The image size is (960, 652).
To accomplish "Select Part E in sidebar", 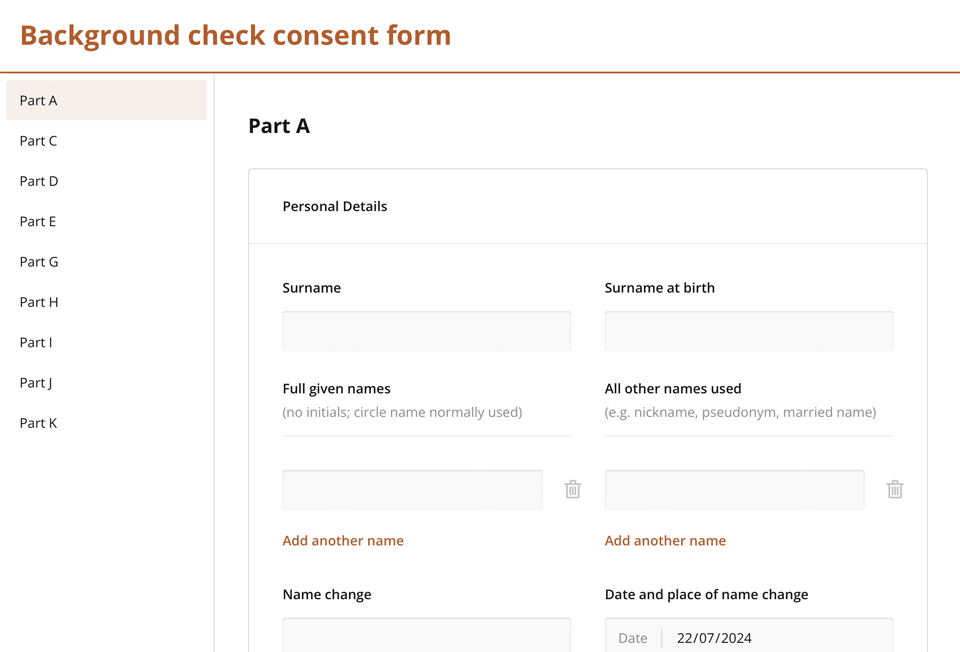I will (106, 221).
